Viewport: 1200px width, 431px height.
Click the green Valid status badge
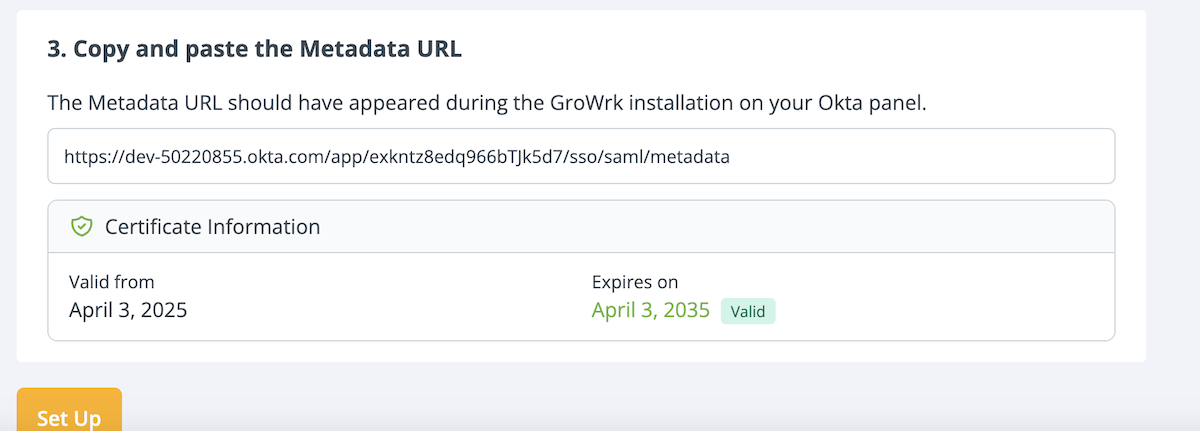pos(747,311)
